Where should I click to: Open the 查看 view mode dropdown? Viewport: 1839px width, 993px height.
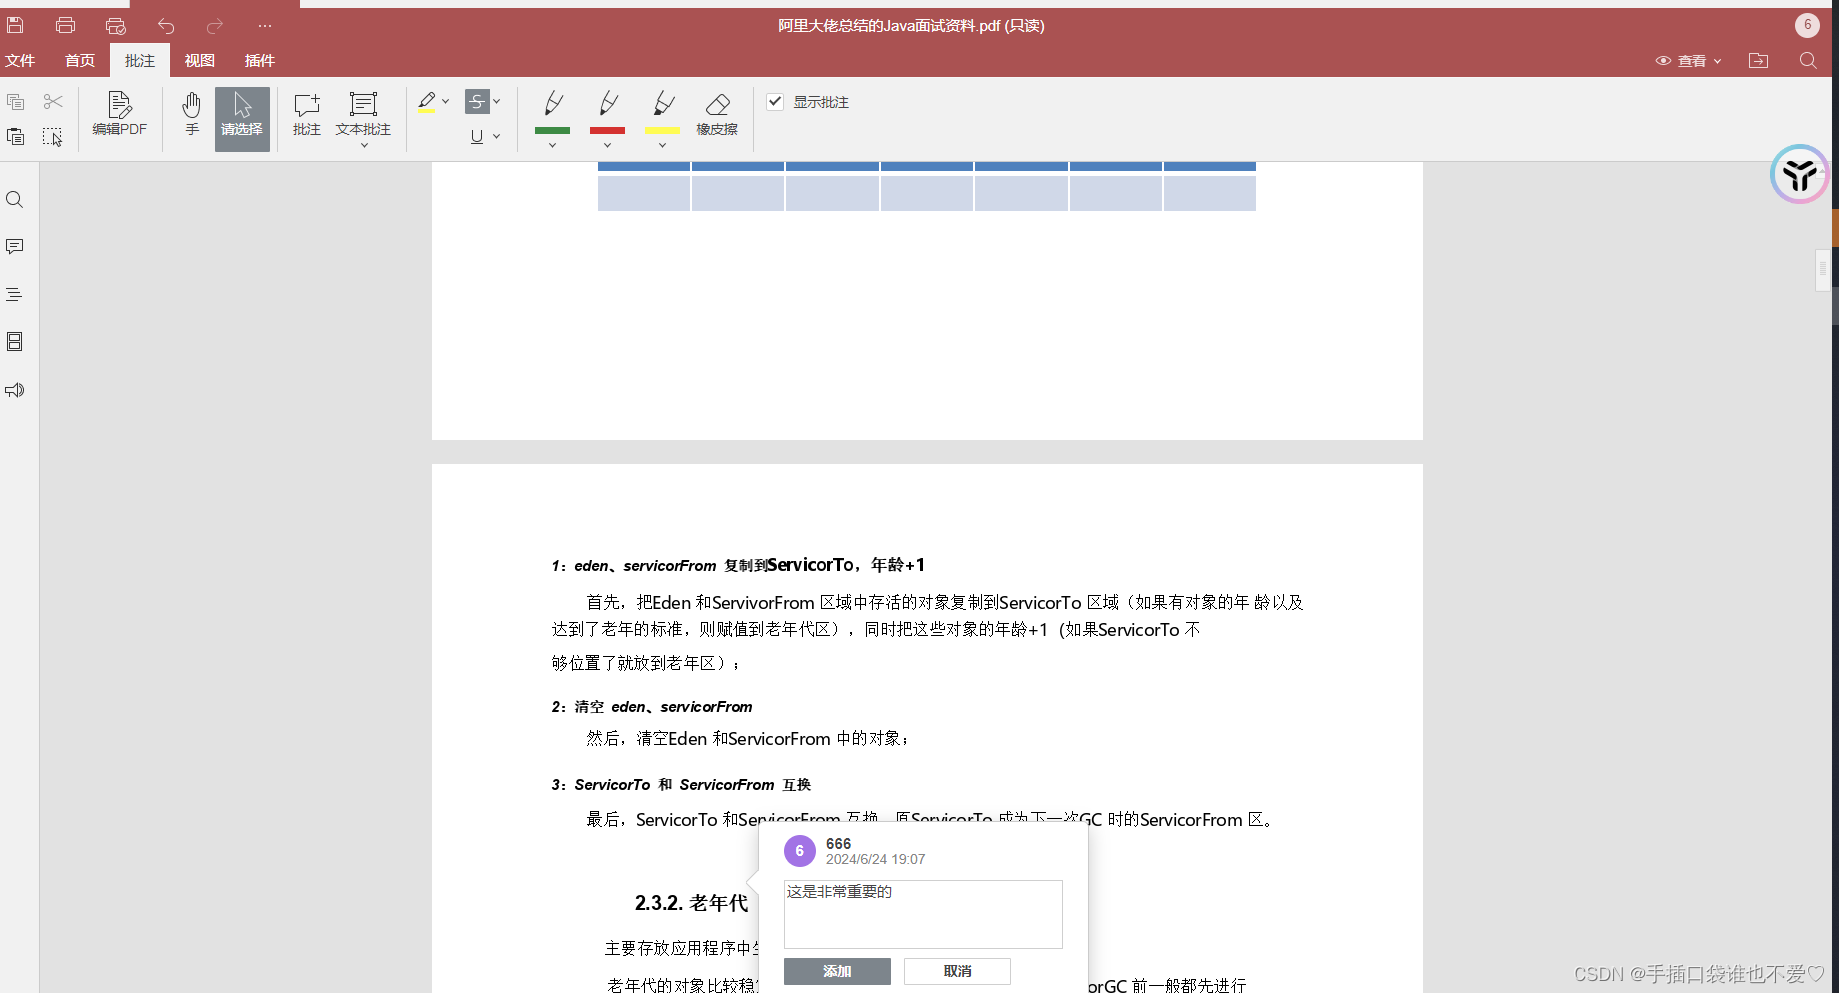(x=1689, y=61)
